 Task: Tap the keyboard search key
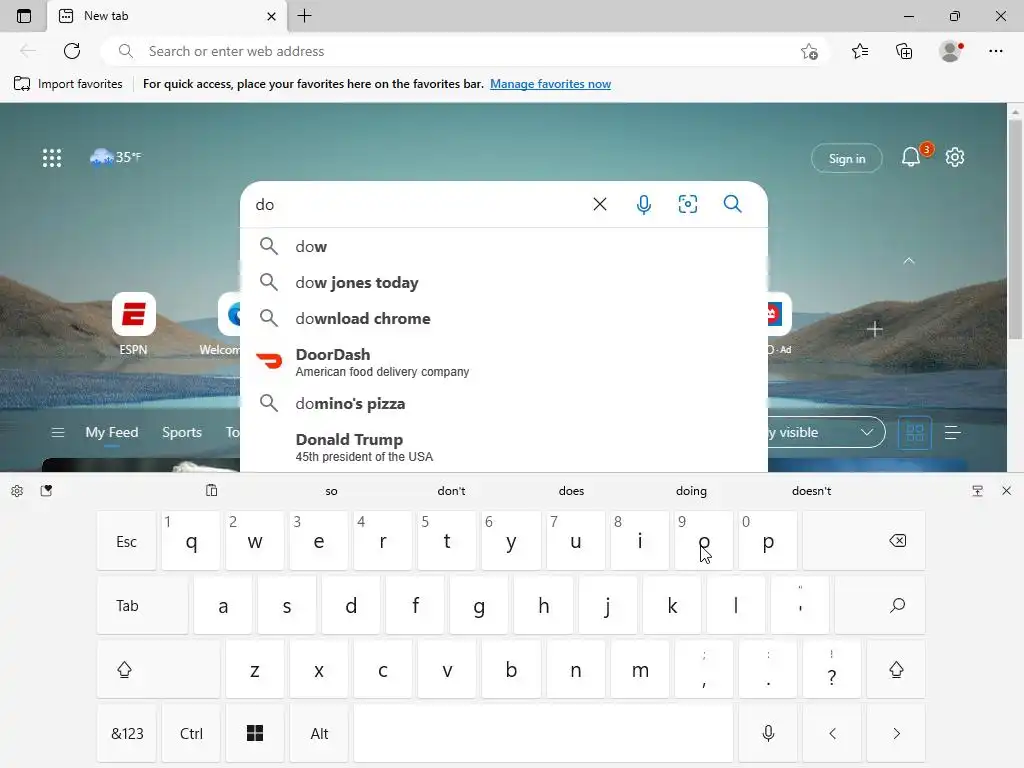point(880,605)
